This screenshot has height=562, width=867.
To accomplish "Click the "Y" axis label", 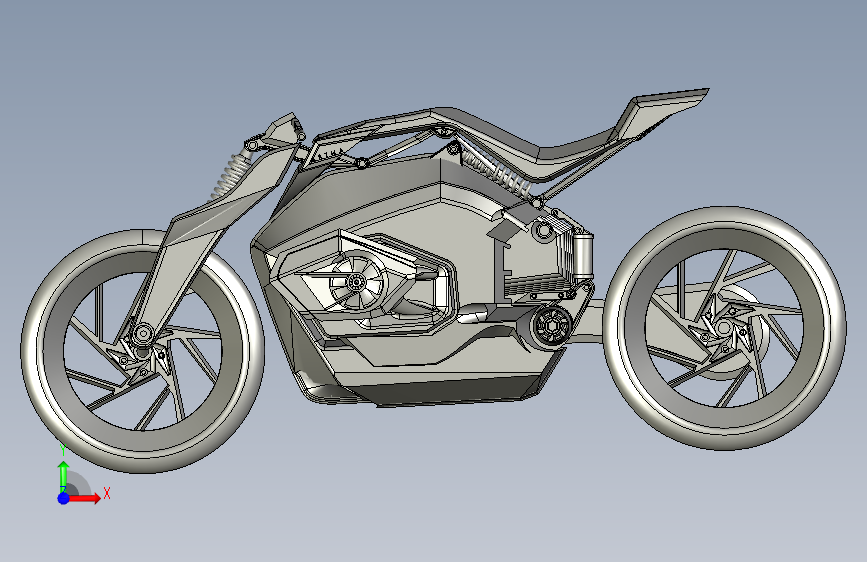I will (x=63, y=450).
